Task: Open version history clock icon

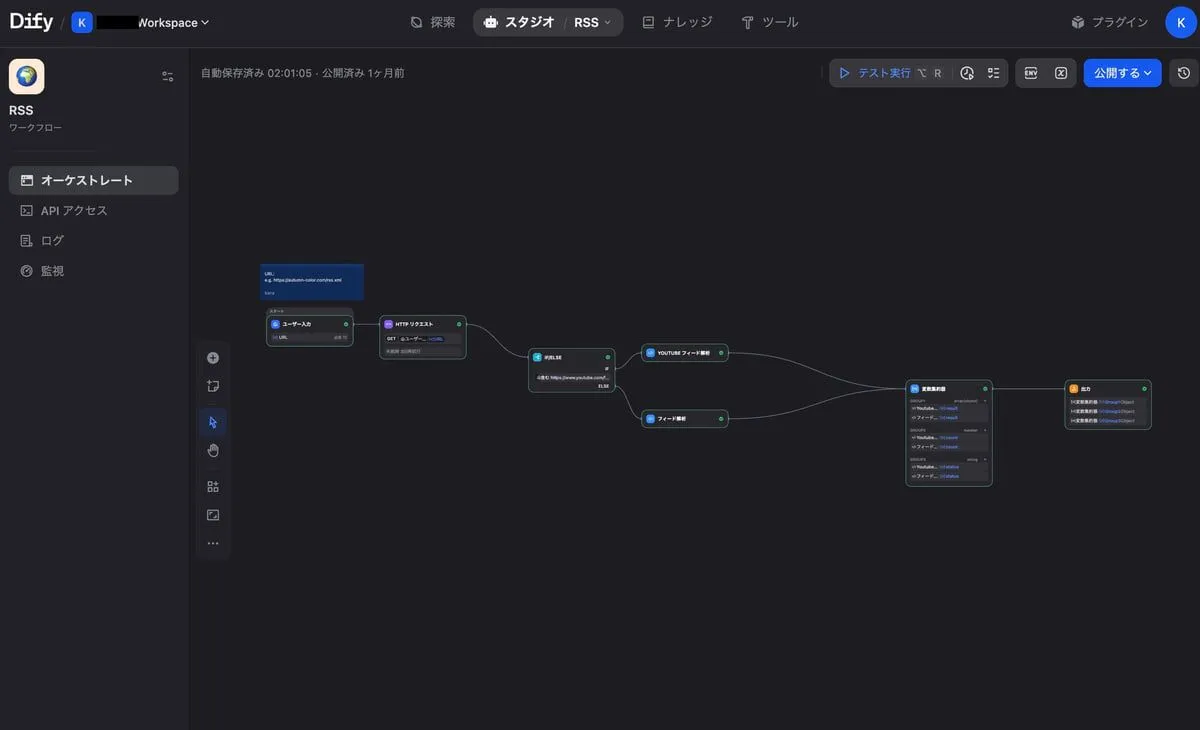Action: (x=1184, y=73)
